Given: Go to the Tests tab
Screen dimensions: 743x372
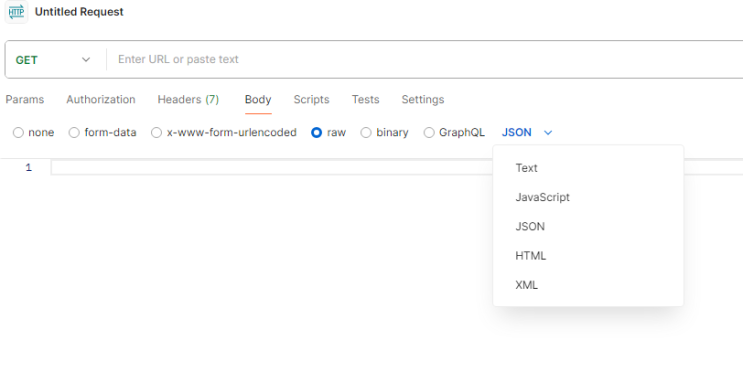Looking at the screenshot, I should point(365,100).
